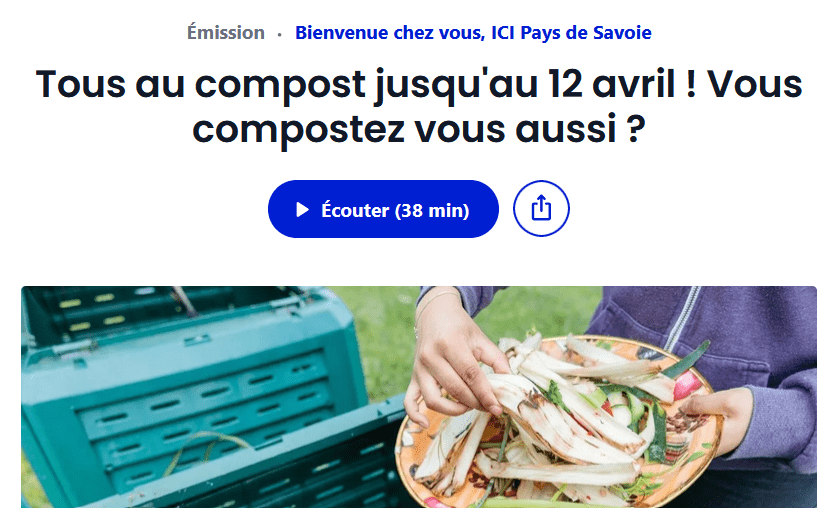832x508 pixels.
Task: Open Bienvenue chez vous show link
Action: 473,33
